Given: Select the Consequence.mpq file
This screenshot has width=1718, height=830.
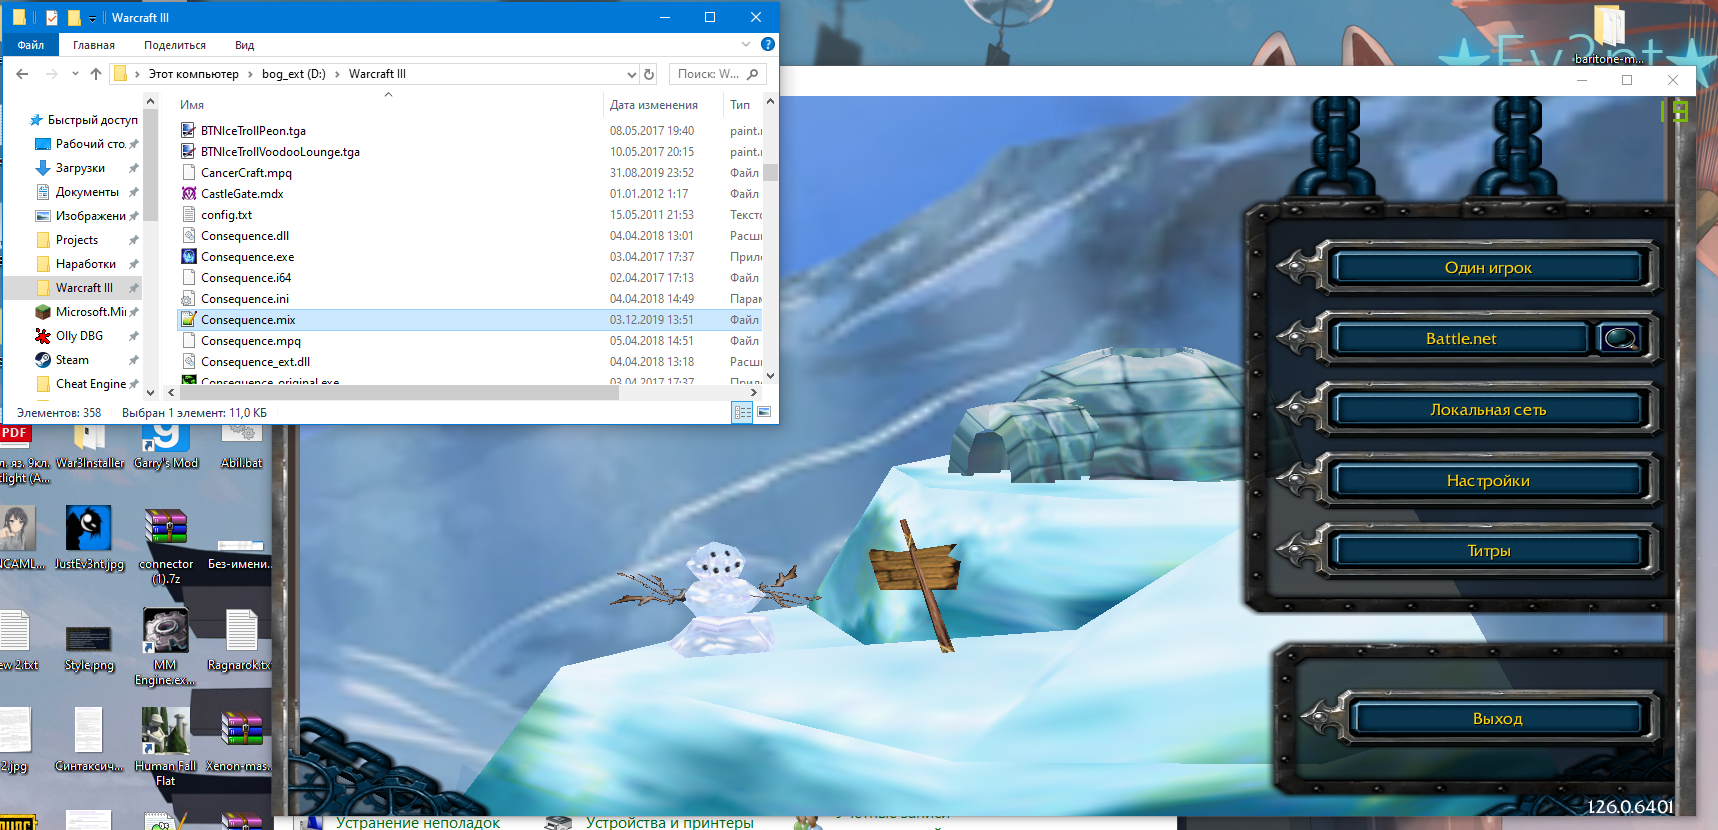Looking at the screenshot, I should tap(251, 341).
